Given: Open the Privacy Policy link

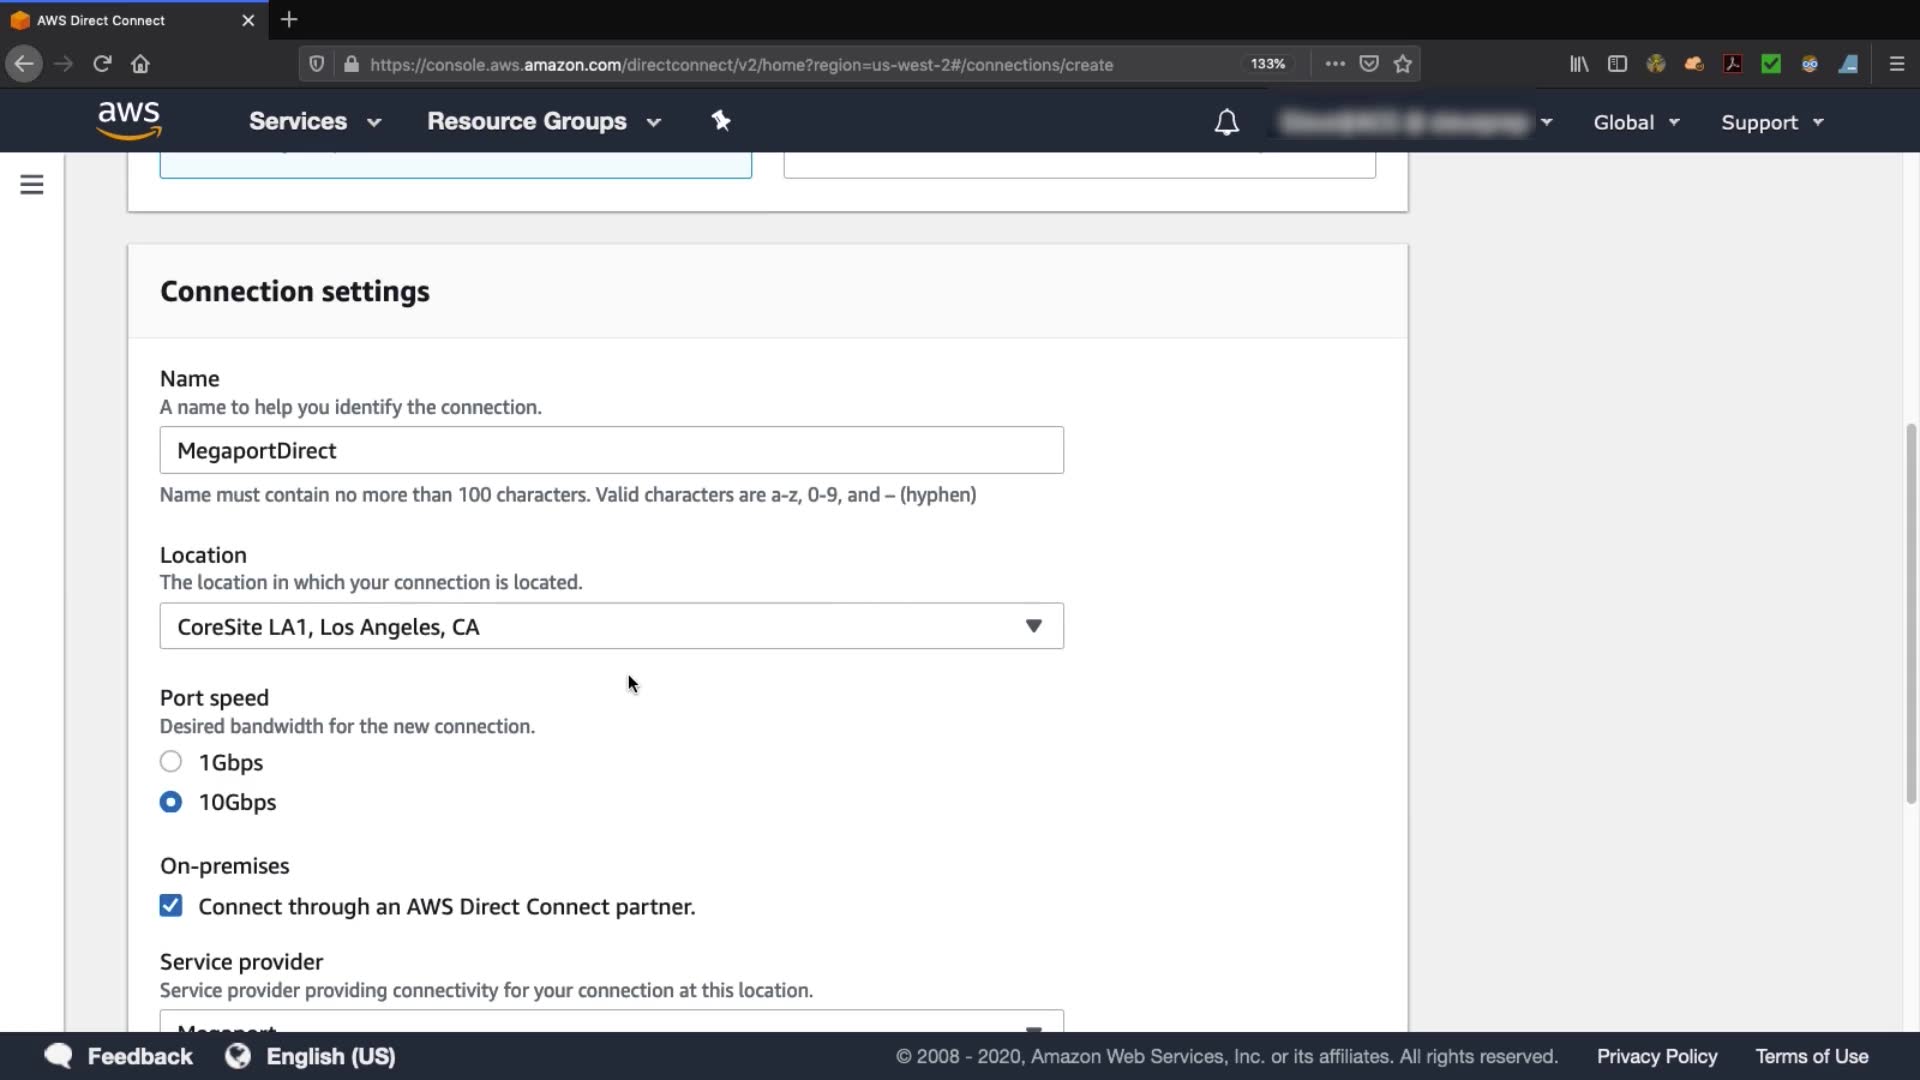Looking at the screenshot, I should 1656,1056.
